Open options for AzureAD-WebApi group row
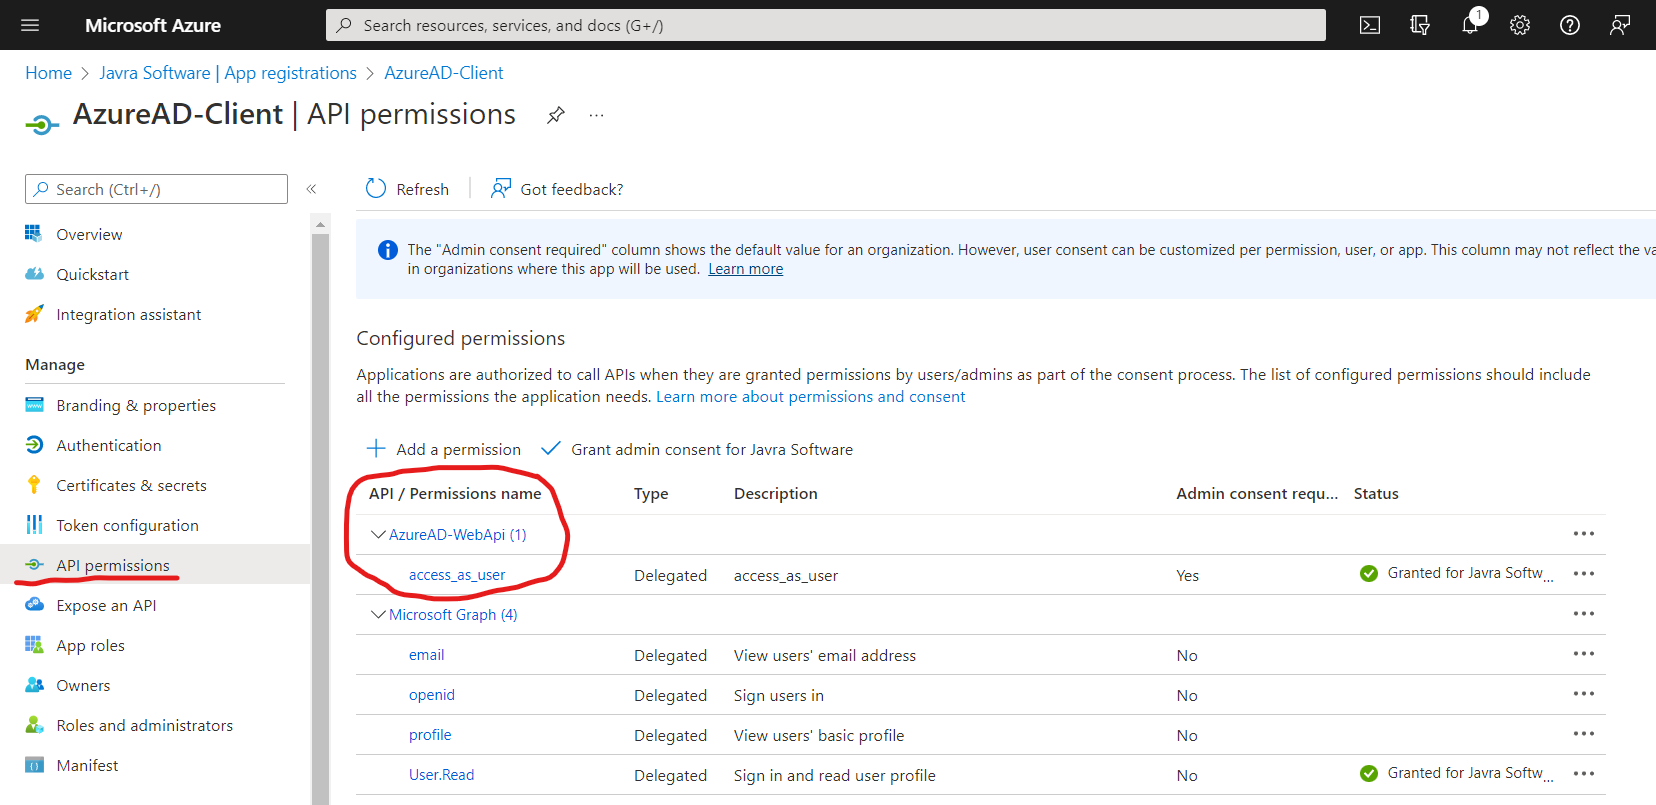This screenshot has height=805, width=1656. [1584, 534]
